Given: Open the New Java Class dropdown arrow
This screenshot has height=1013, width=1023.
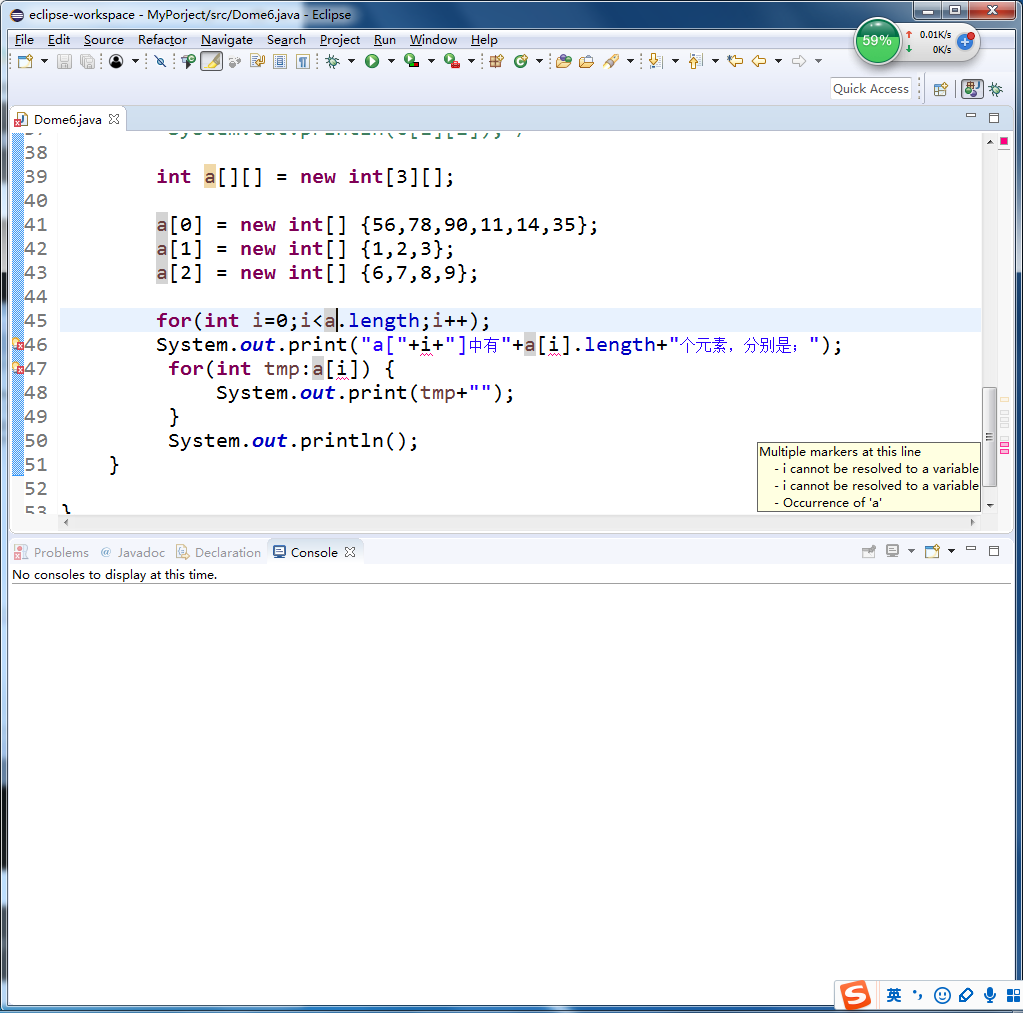Looking at the screenshot, I should pyautogui.click(x=540, y=61).
